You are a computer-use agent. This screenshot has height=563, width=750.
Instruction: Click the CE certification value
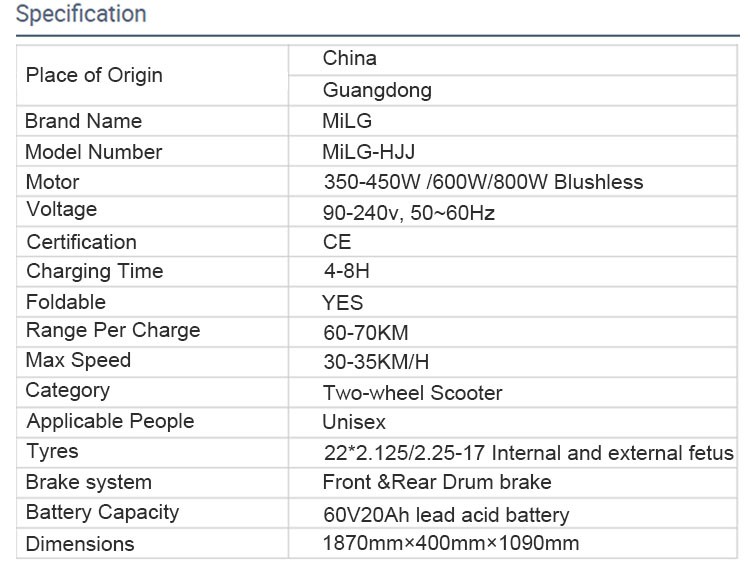tap(337, 242)
